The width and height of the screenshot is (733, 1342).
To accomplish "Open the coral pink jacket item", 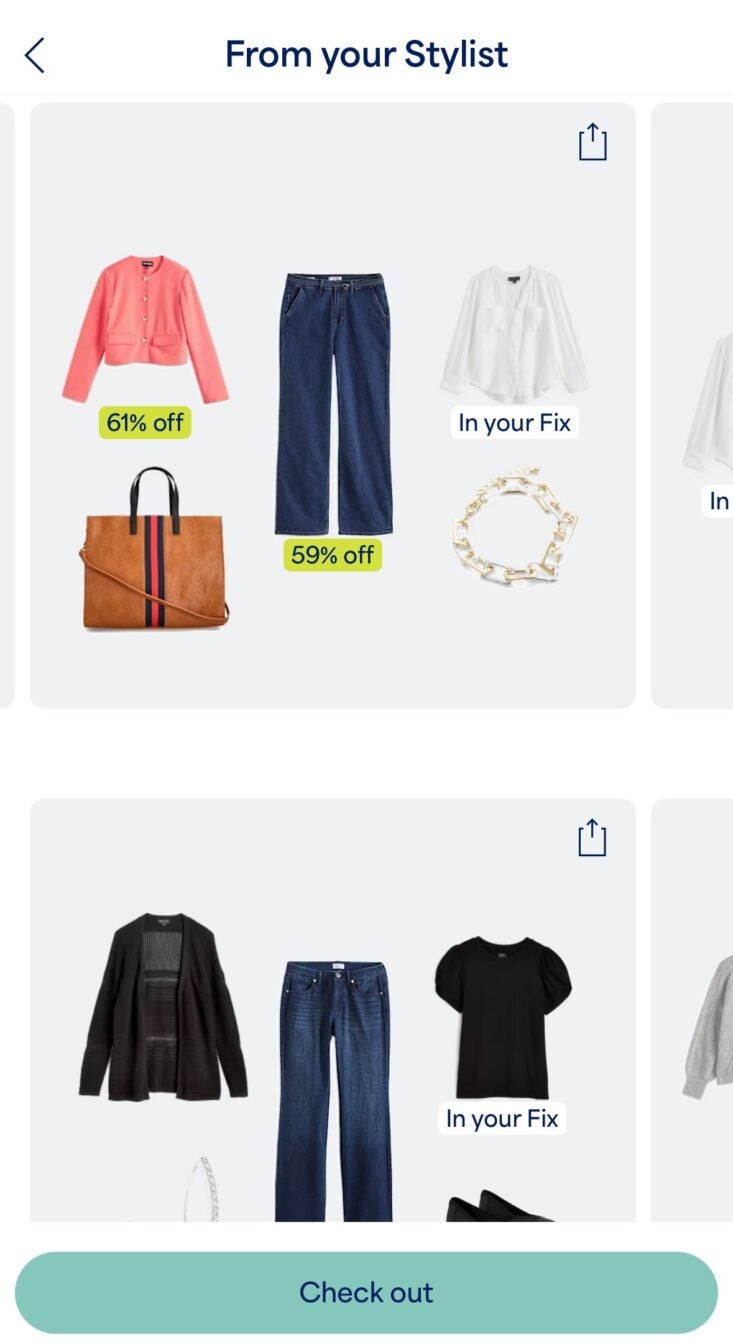I will click(146, 329).
